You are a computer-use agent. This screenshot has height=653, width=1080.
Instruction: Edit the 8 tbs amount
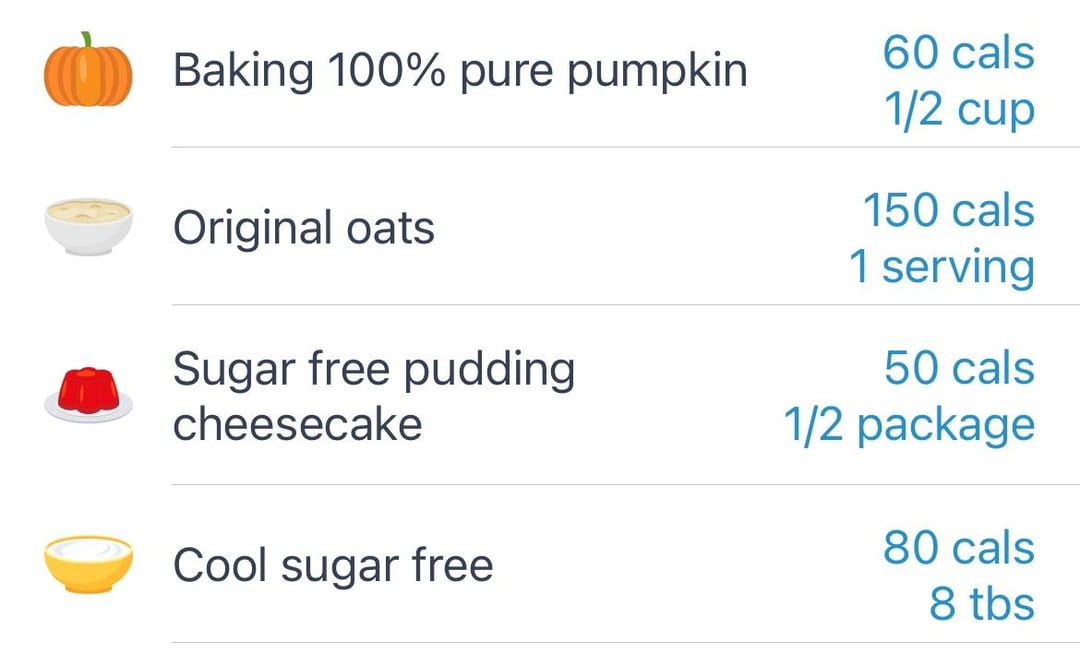(982, 604)
